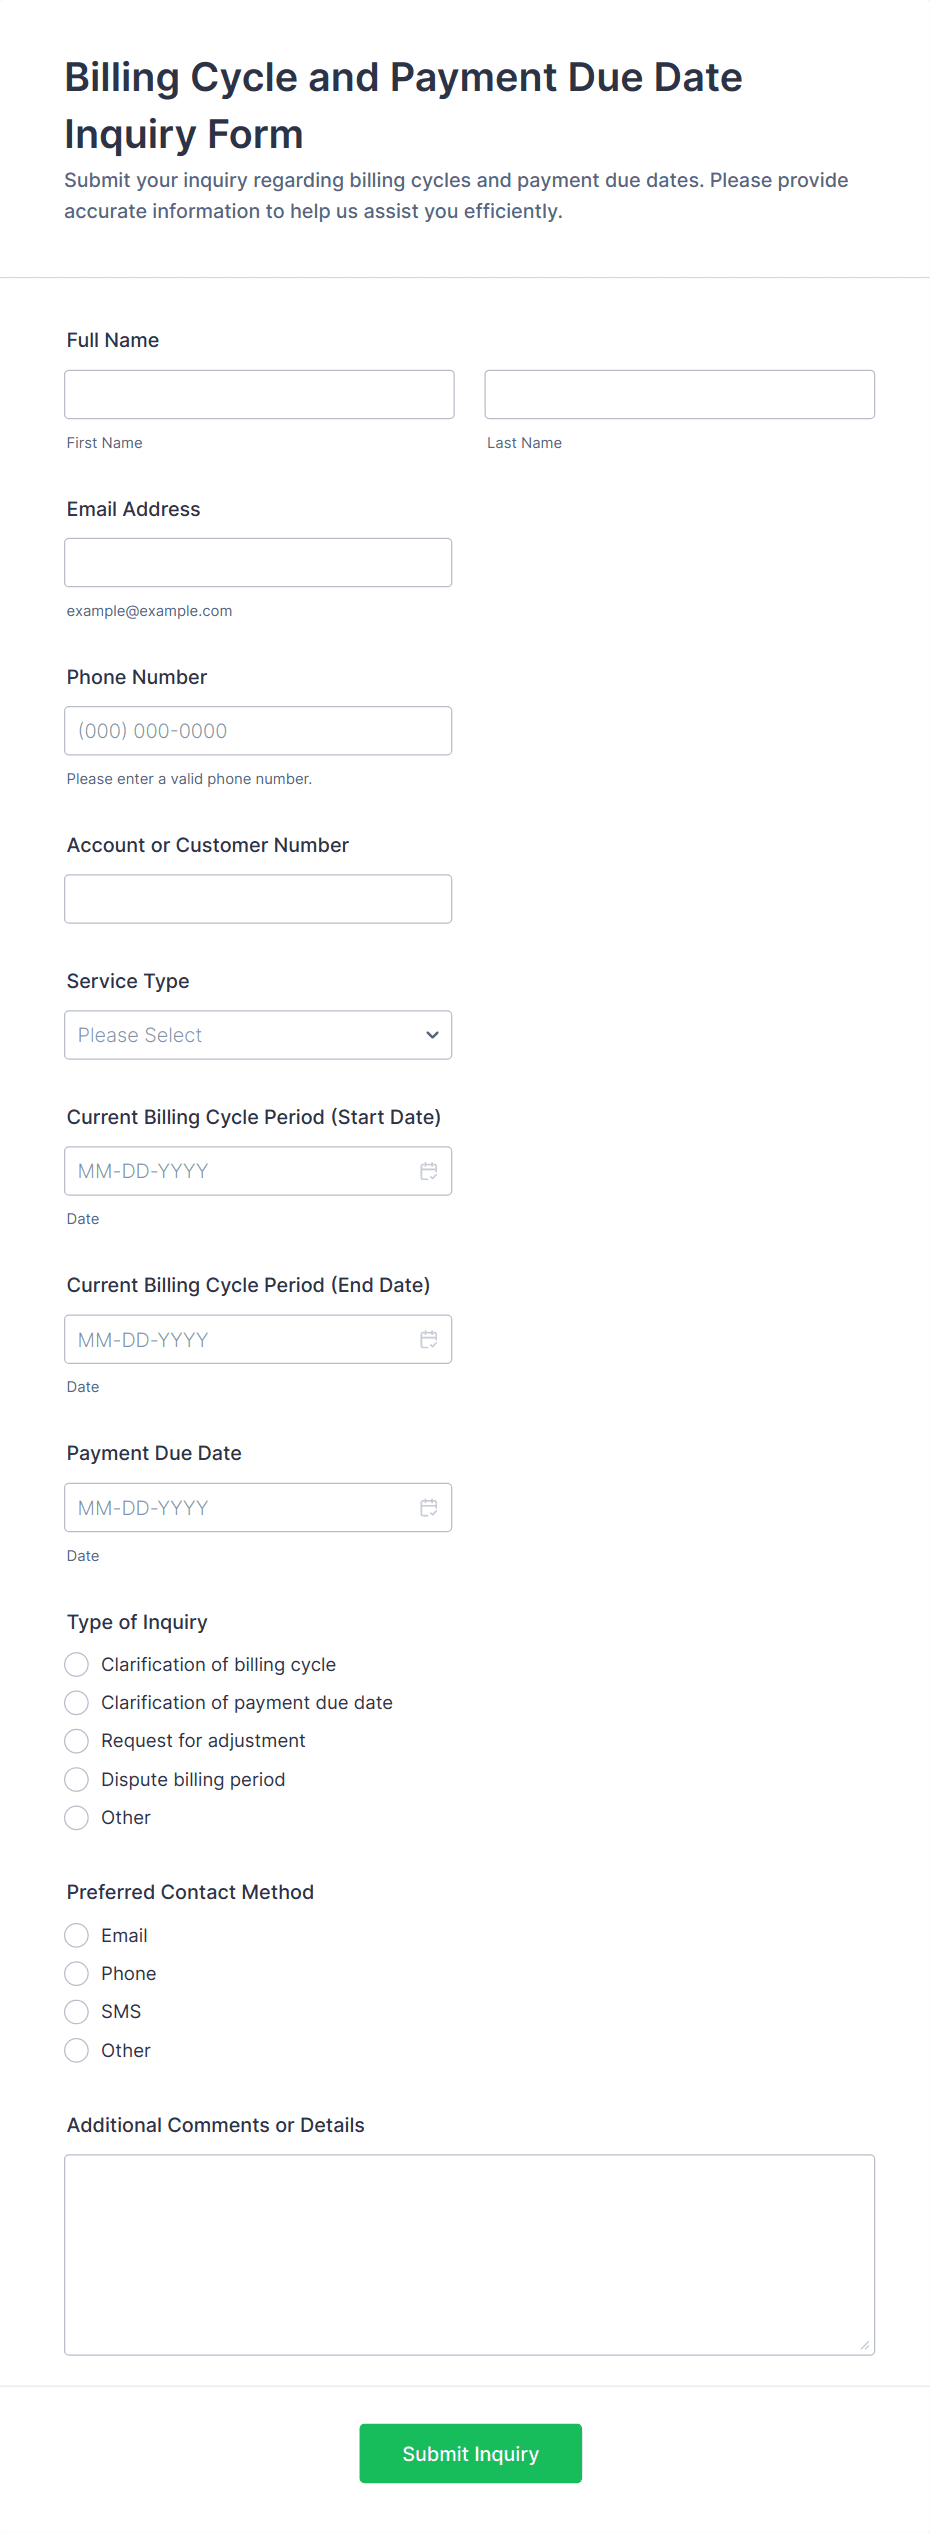Click the Additional Comments text area

(469, 2254)
